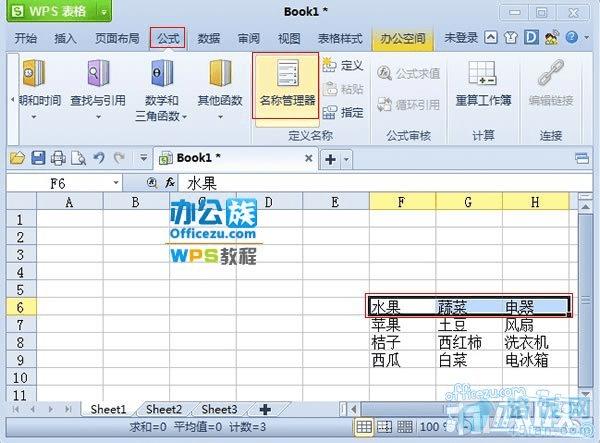Viewport: 600px width, 443px height.
Task: Switch to normal view in status bar
Action: coord(364,427)
